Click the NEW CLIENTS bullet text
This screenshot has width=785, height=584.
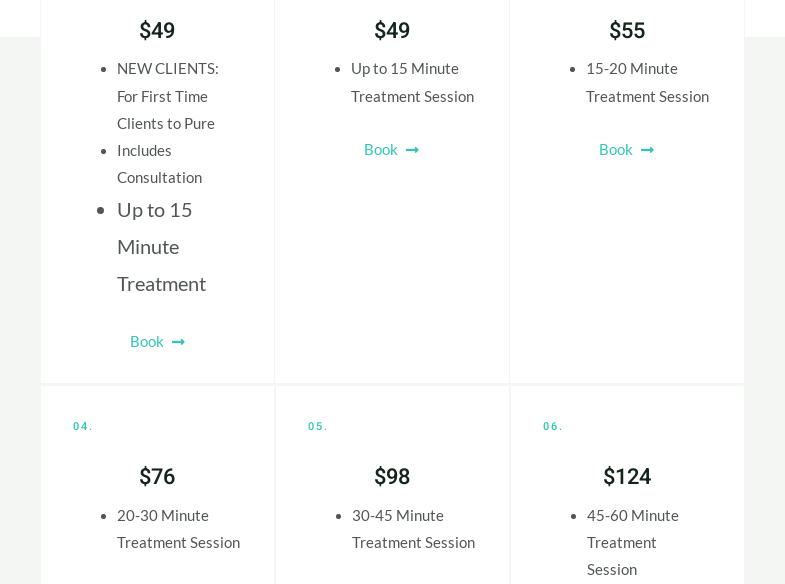pyautogui.click(x=167, y=96)
